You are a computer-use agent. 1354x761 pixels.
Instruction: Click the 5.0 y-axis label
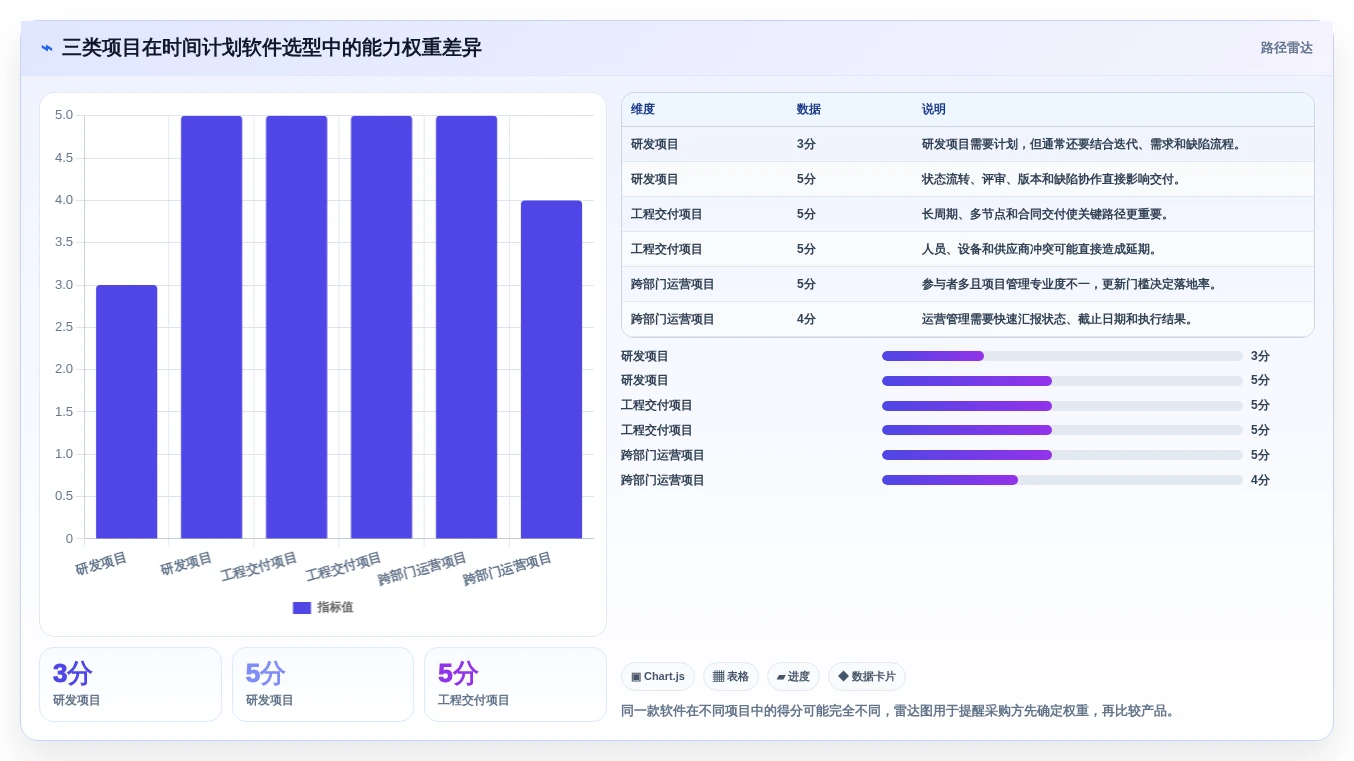tap(64, 115)
